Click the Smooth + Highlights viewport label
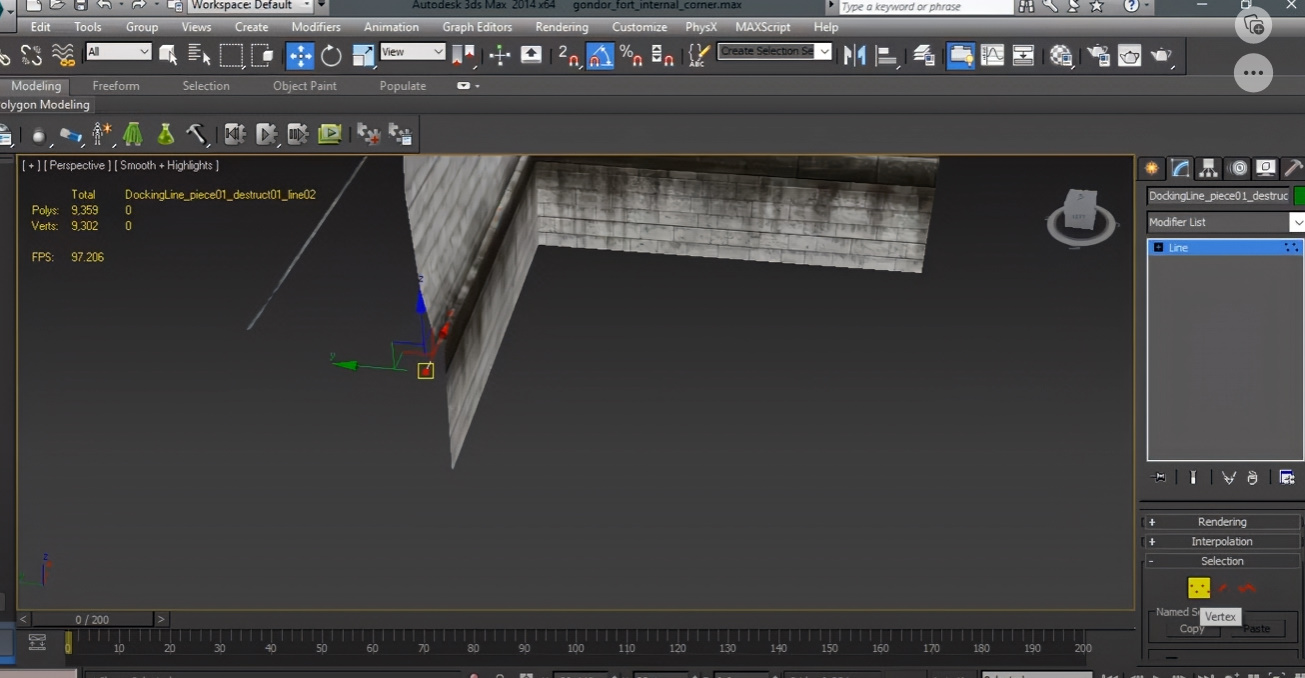 click(x=166, y=165)
